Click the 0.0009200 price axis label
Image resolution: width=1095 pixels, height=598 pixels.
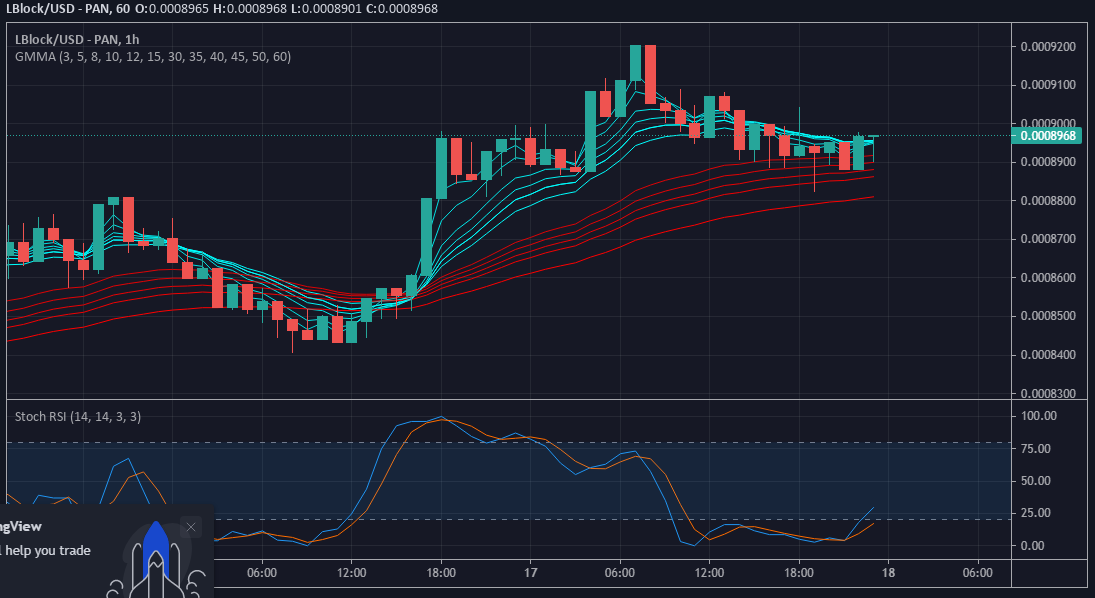tap(1048, 47)
